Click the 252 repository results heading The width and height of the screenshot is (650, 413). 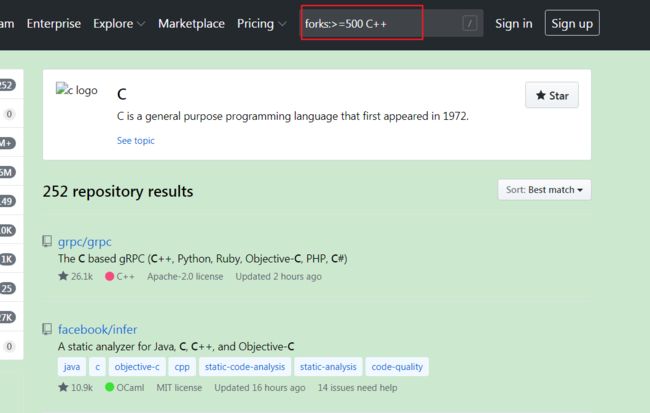point(118,192)
